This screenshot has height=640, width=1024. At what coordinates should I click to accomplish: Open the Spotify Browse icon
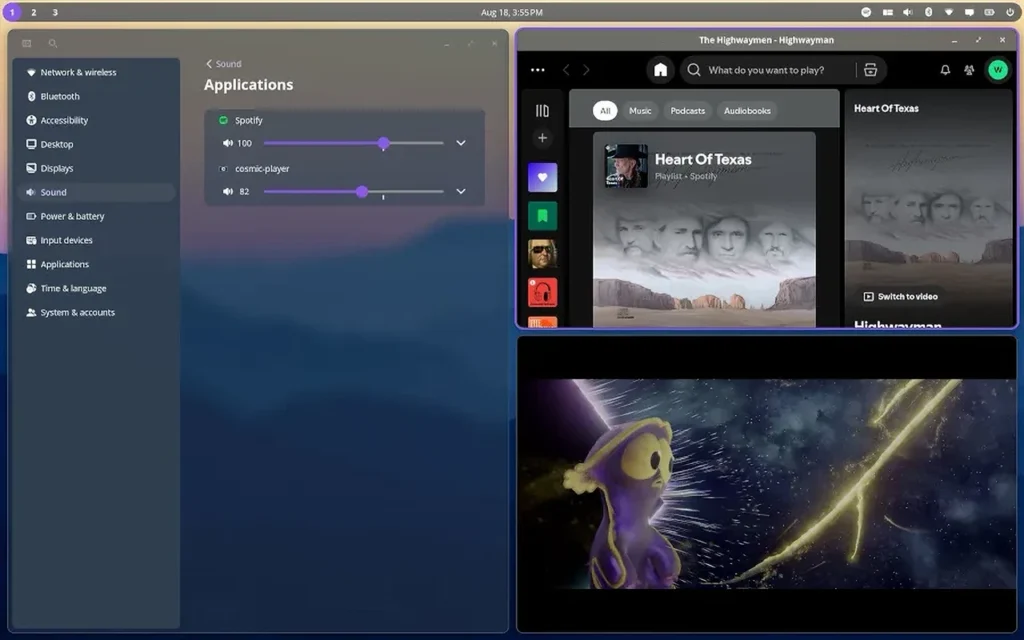(x=871, y=70)
